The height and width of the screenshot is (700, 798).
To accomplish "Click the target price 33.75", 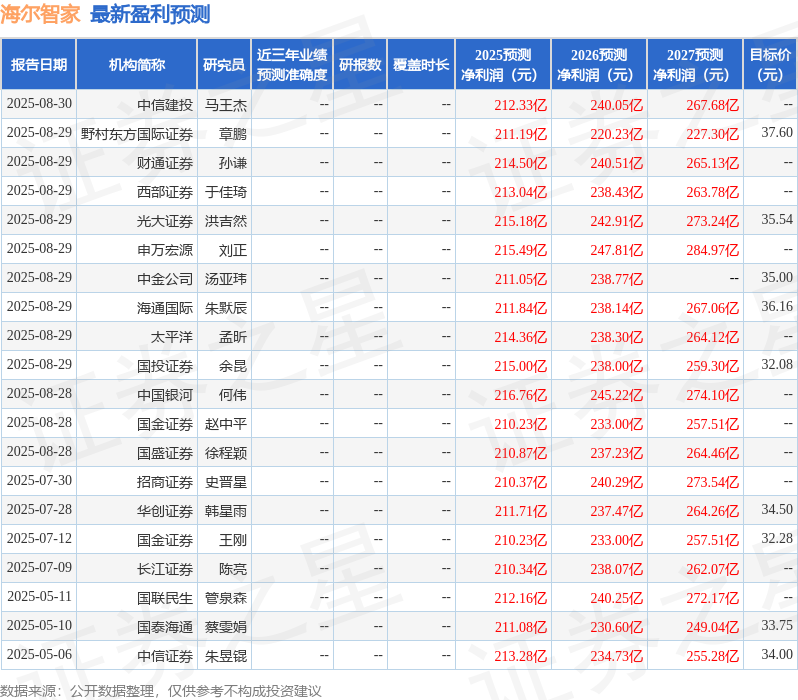I will click(x=777, y=626).
